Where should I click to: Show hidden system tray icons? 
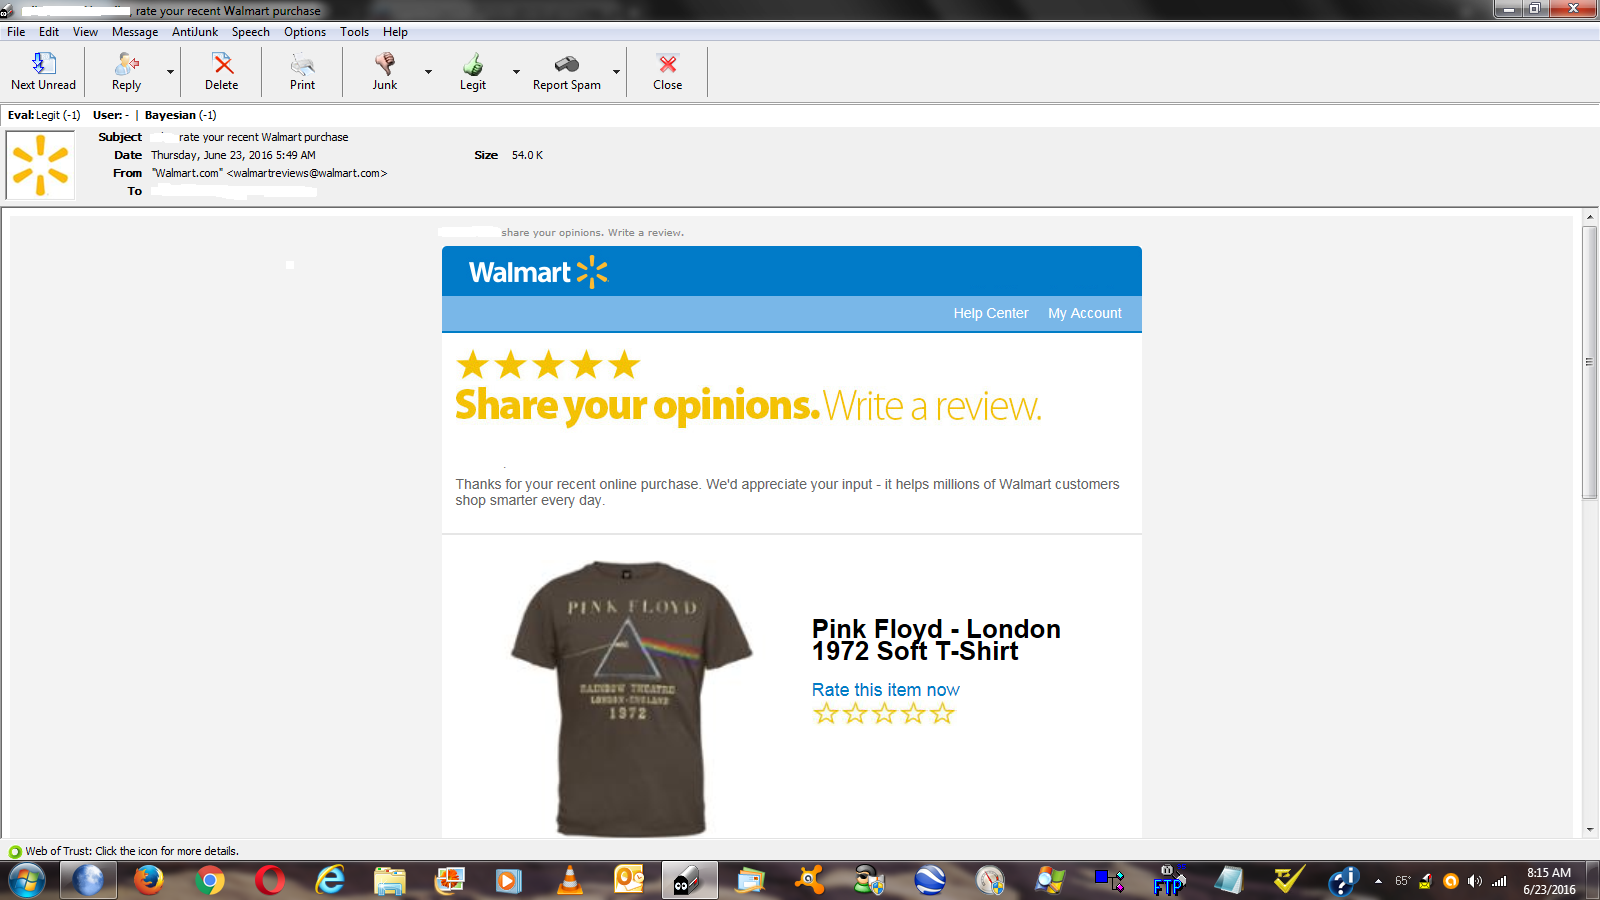1378,881
